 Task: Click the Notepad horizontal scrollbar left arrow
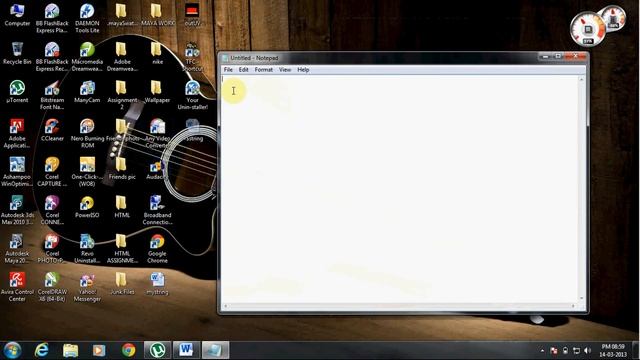(x=225, y=306)
